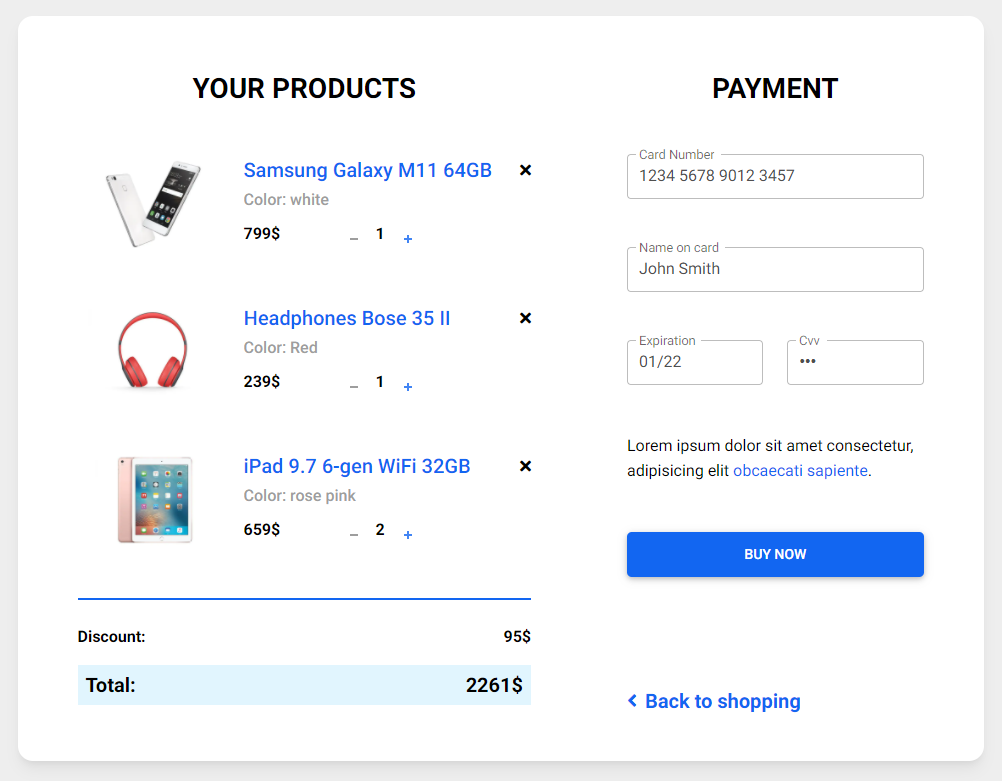This screenshot has width=1002, height=781.
Task: Increase the Samsung Galaxy quantity with plus
Action: pyautogui.click(x=407, y=237)
